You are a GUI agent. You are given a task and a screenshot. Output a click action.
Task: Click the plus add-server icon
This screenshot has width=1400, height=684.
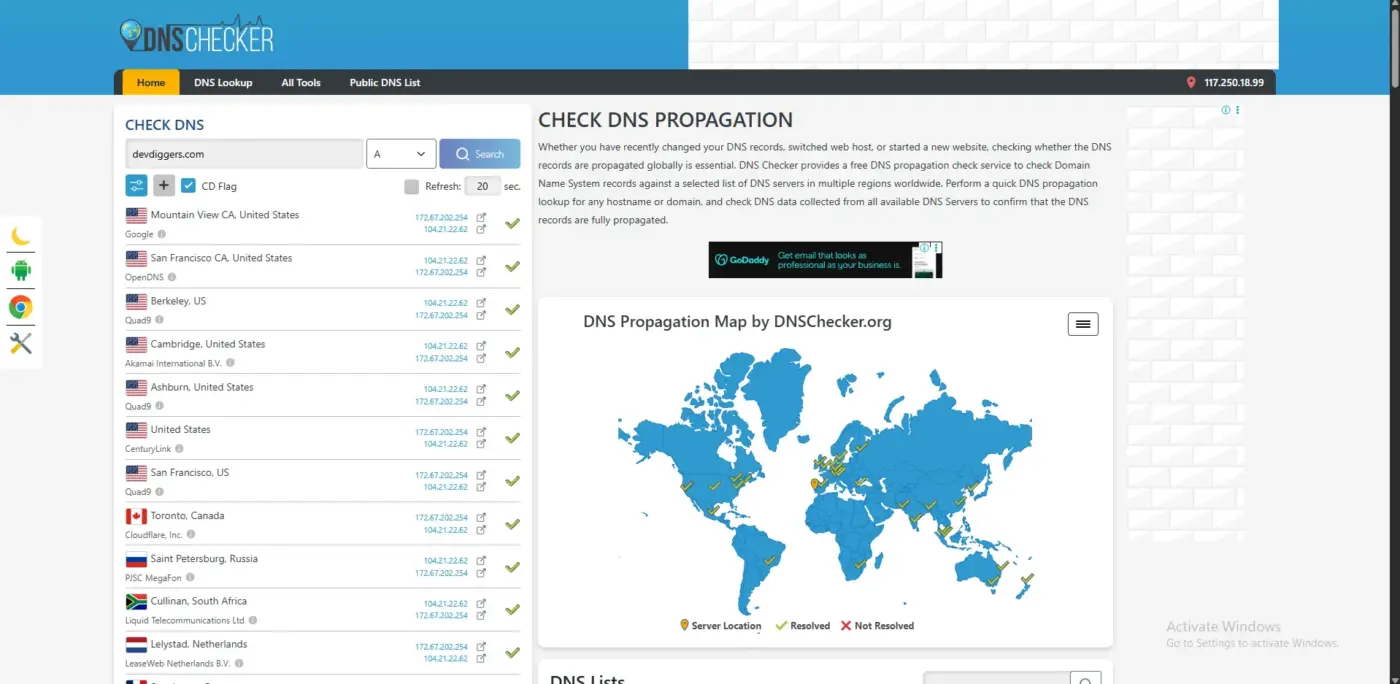164,185
